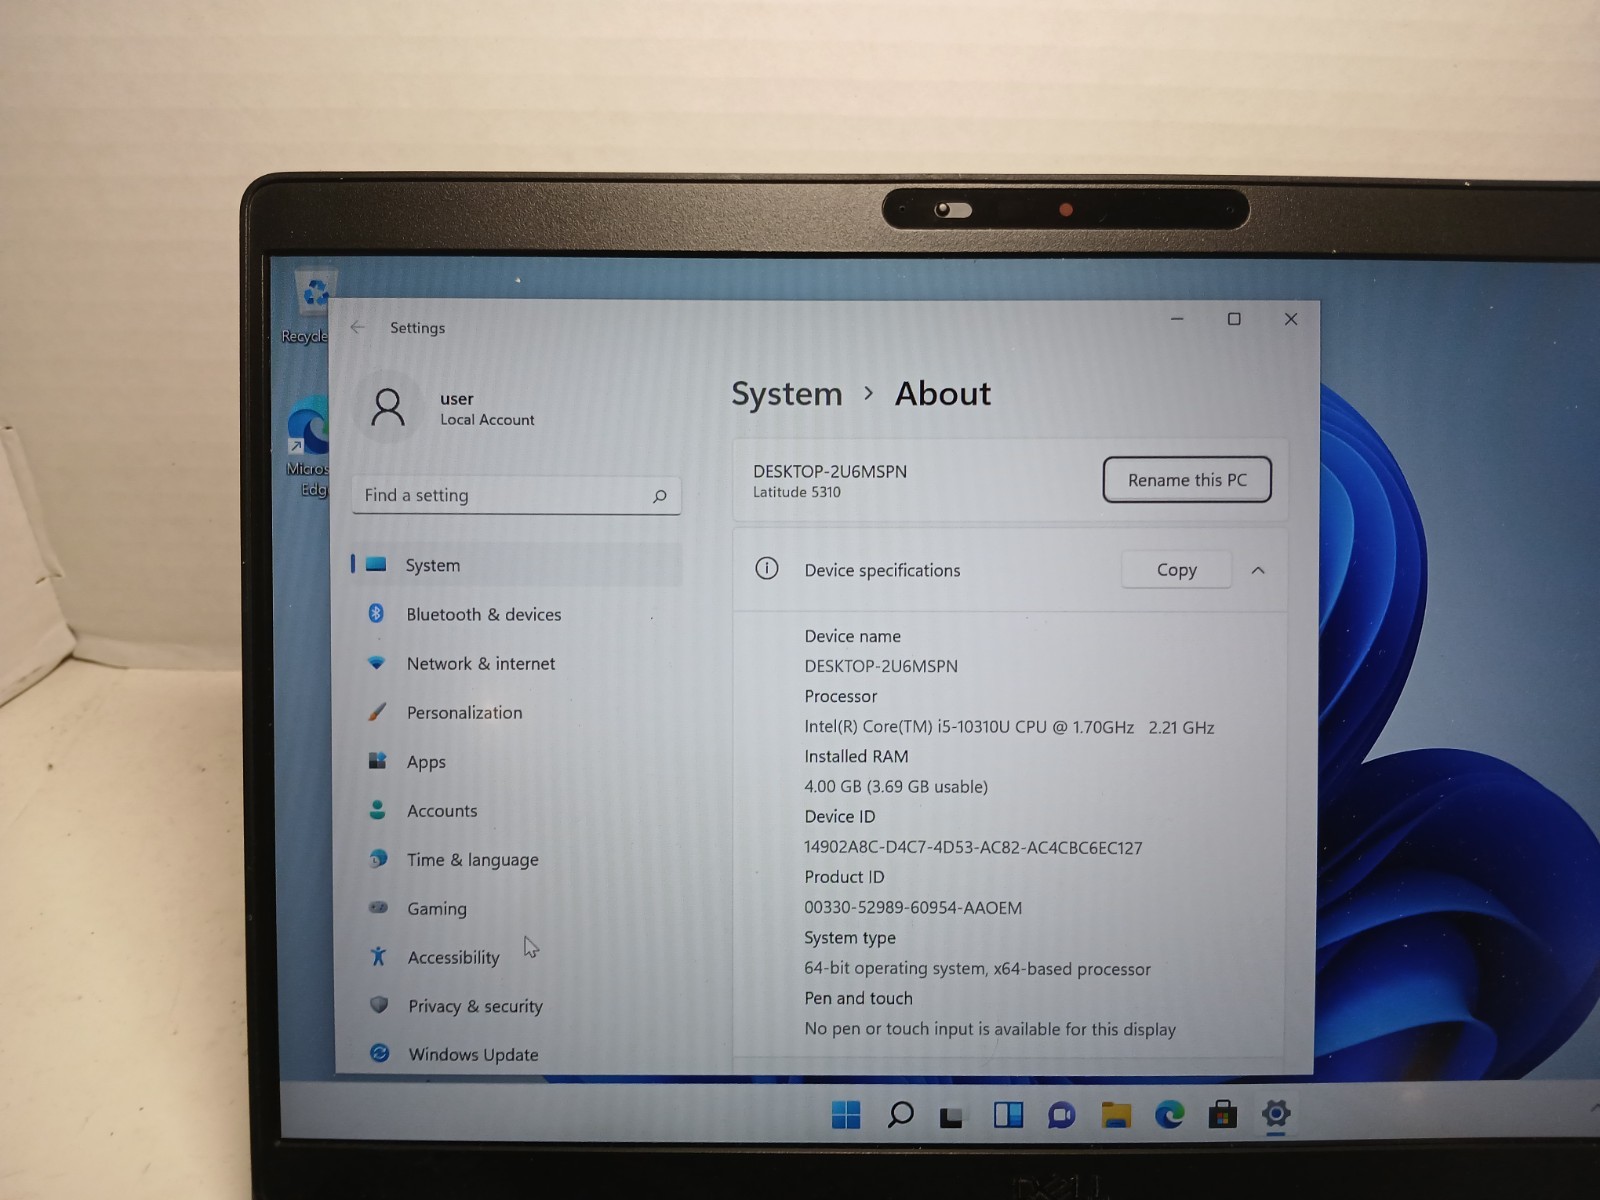Open Microsoft Store from the taskbar

pyautogui.click(x=1222, y=1114)
